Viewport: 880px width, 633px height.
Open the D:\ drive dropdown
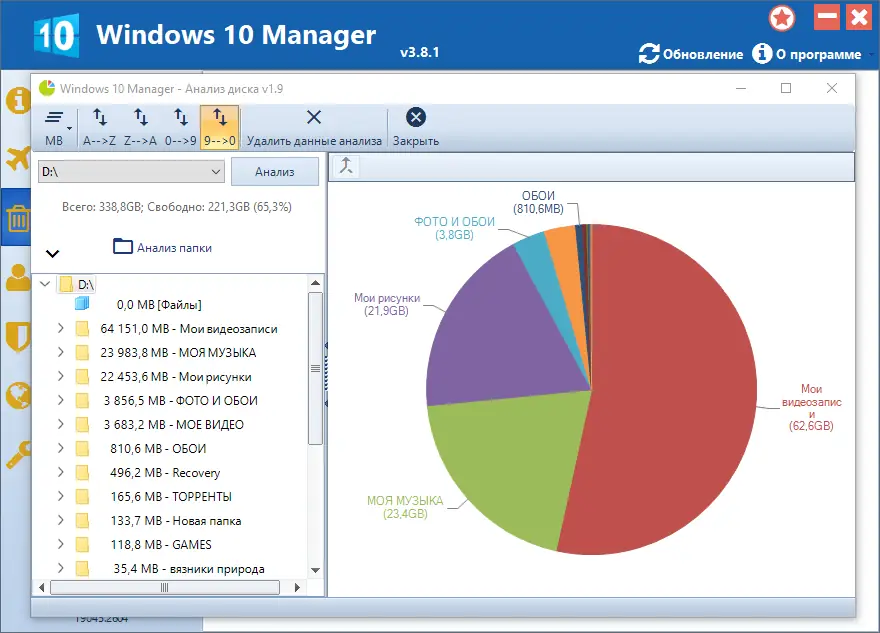131,172
